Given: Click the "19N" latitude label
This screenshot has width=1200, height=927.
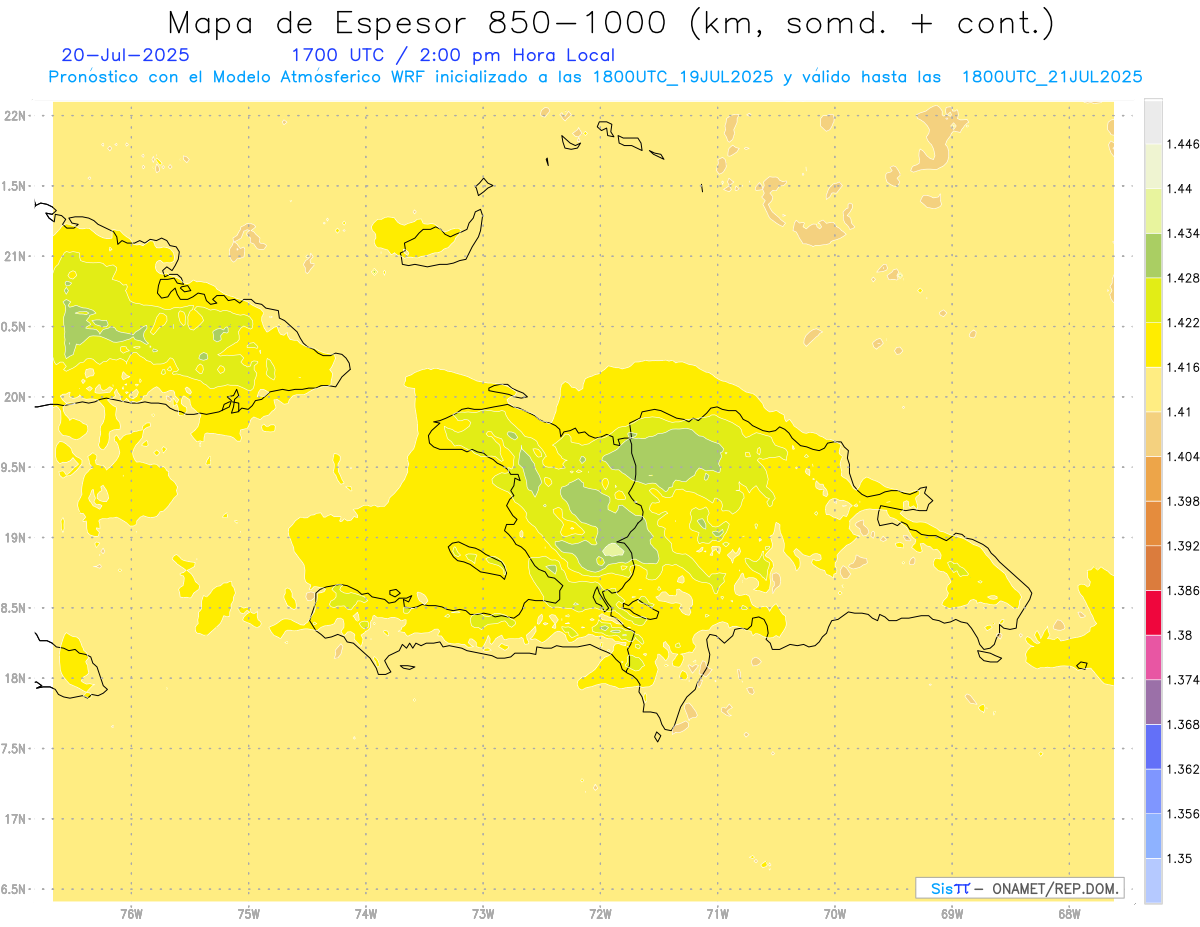Looking at the screenshot, I should (15, 538).
